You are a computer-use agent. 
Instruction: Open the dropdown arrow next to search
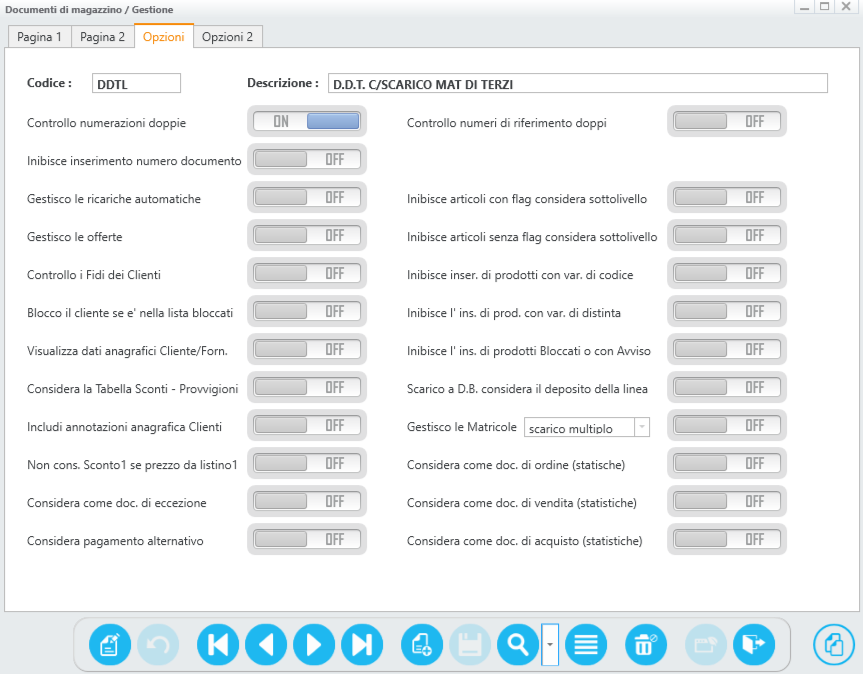point(550,644)
